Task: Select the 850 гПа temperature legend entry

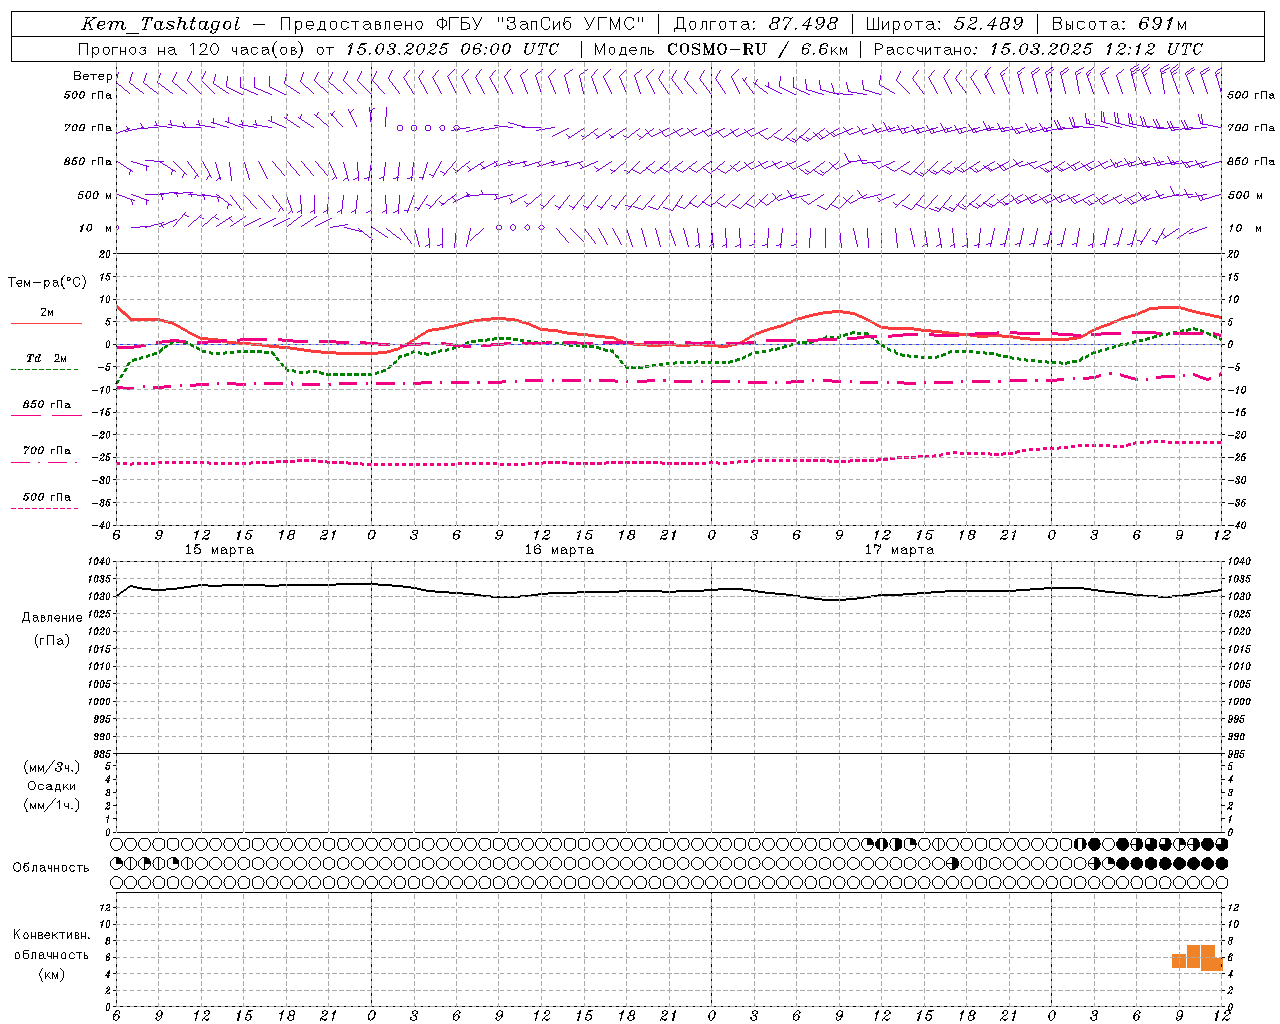Action: tap(46, 405)
